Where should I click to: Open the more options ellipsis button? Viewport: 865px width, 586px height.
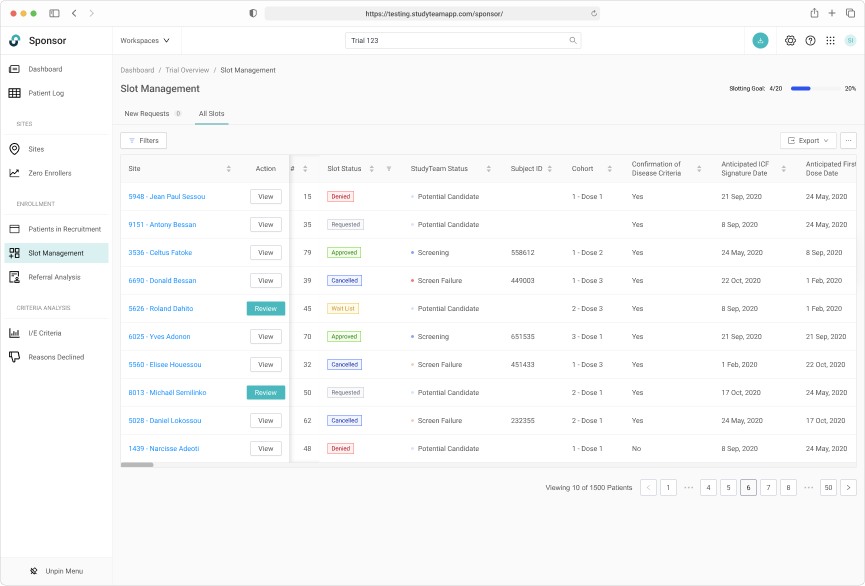point(848,141)
